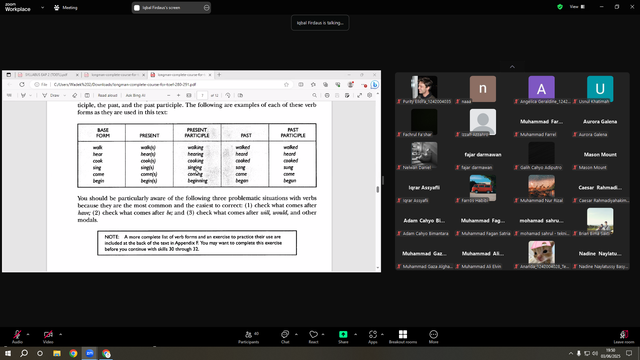The width and height of the screenshot is (640, 360).
Task: Click the taskbar clock showing 19:50
Action: (x=610, y=353)
